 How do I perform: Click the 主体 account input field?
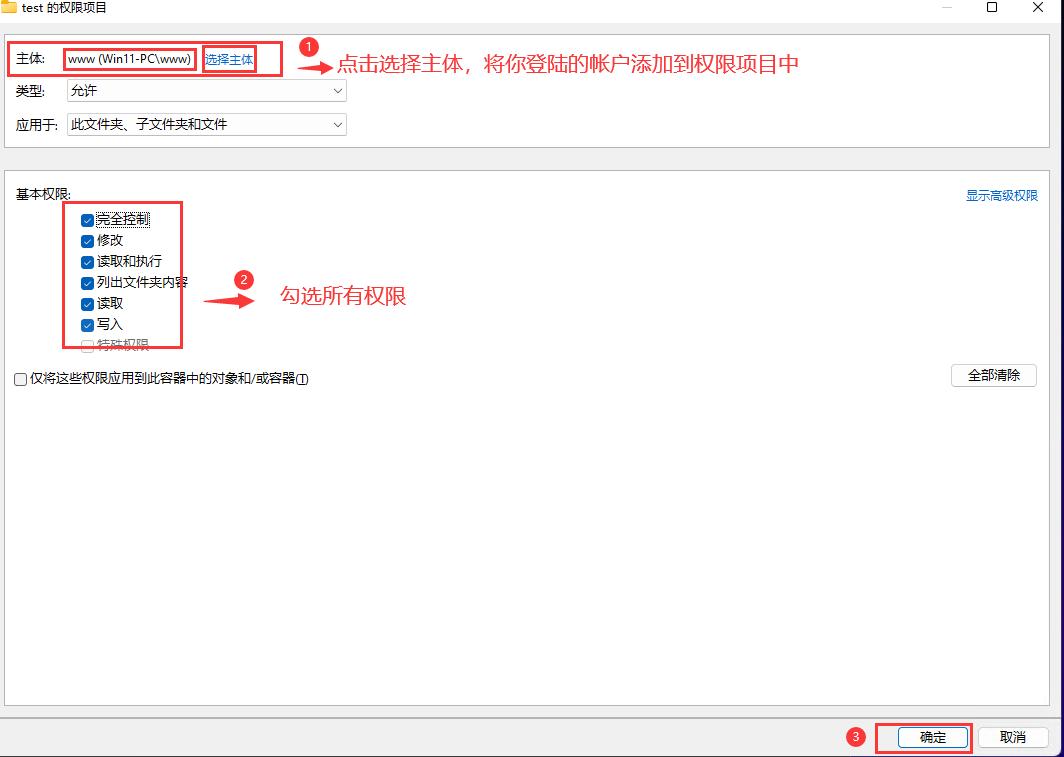[x=130, y=58]
